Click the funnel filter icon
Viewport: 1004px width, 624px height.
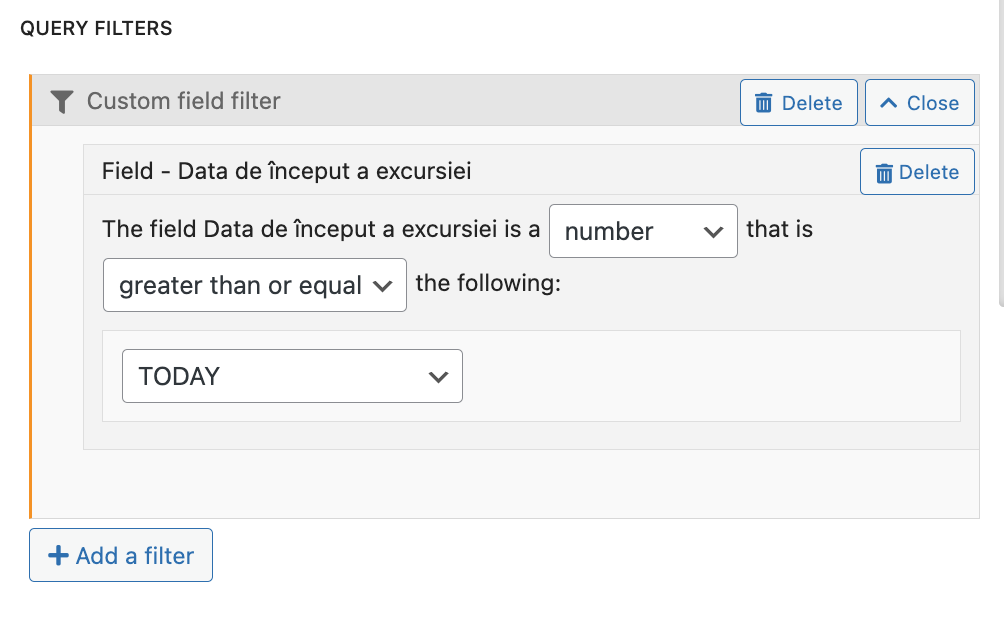pyautogui.click(x=62, y=102)
